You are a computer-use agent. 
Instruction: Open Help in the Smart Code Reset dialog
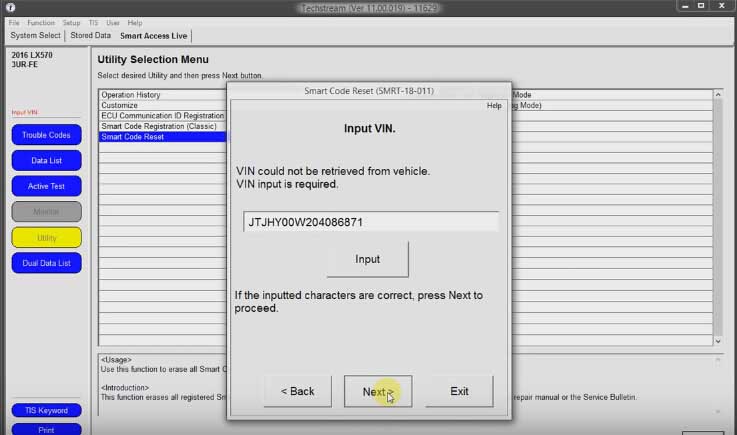pos(493,105)
